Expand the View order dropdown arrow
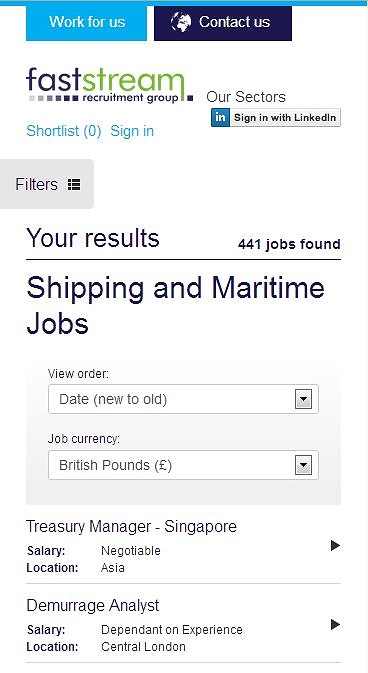Screen dimensions: 368x673 tap(304, 400)
